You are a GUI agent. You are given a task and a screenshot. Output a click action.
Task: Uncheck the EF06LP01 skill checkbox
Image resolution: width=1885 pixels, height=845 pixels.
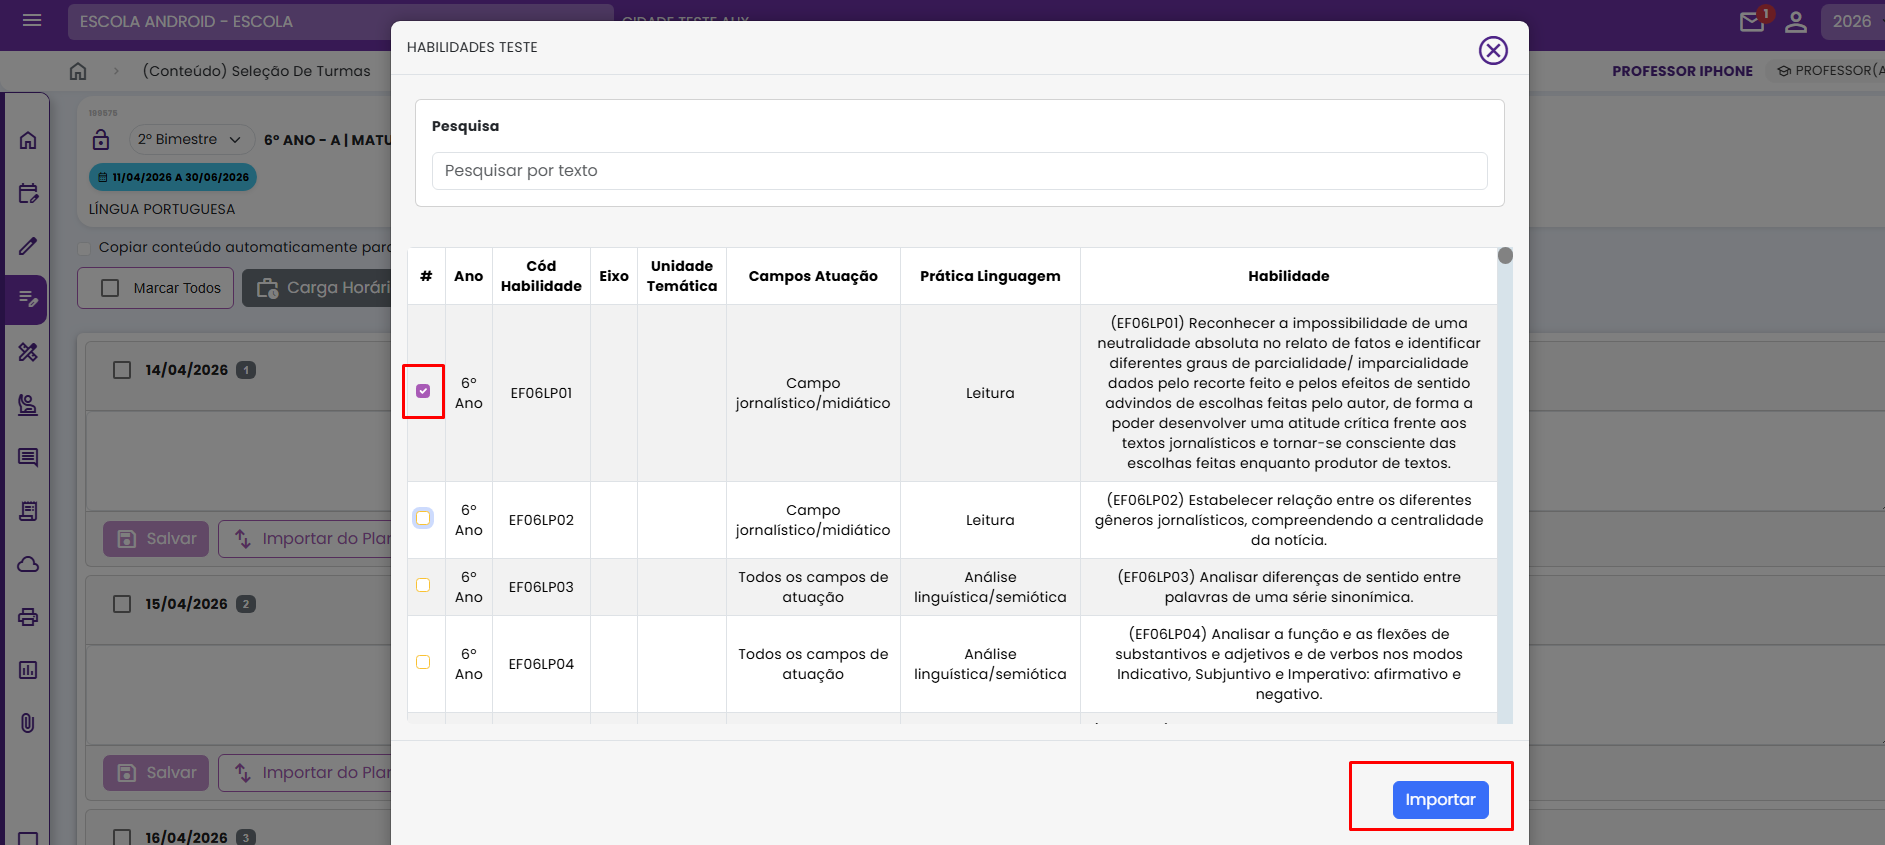click(x=423, y=391)
